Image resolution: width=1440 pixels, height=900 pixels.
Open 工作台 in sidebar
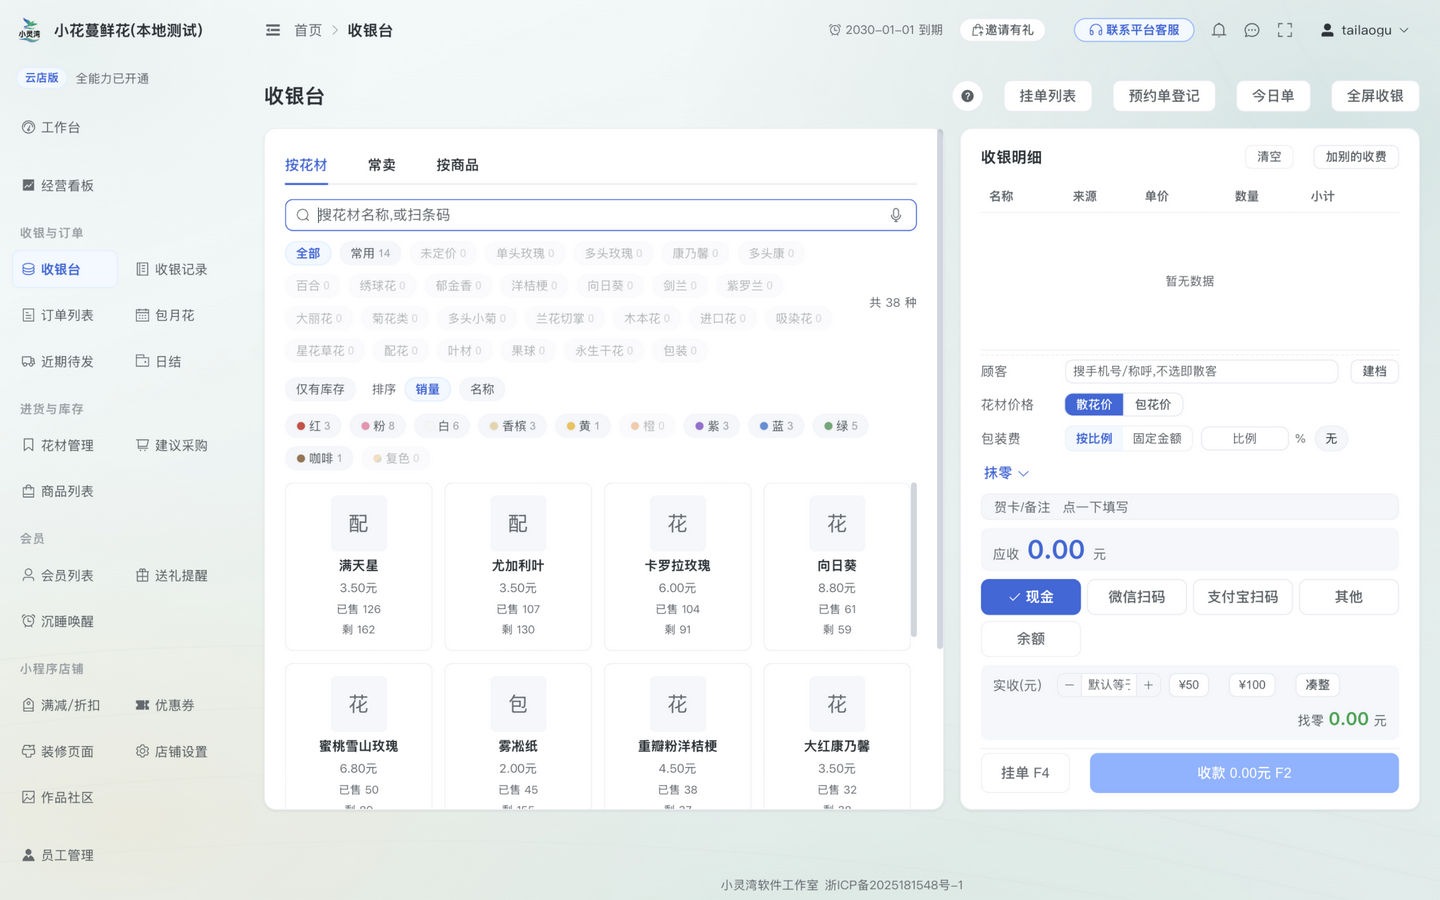click(x=51, y=127)
